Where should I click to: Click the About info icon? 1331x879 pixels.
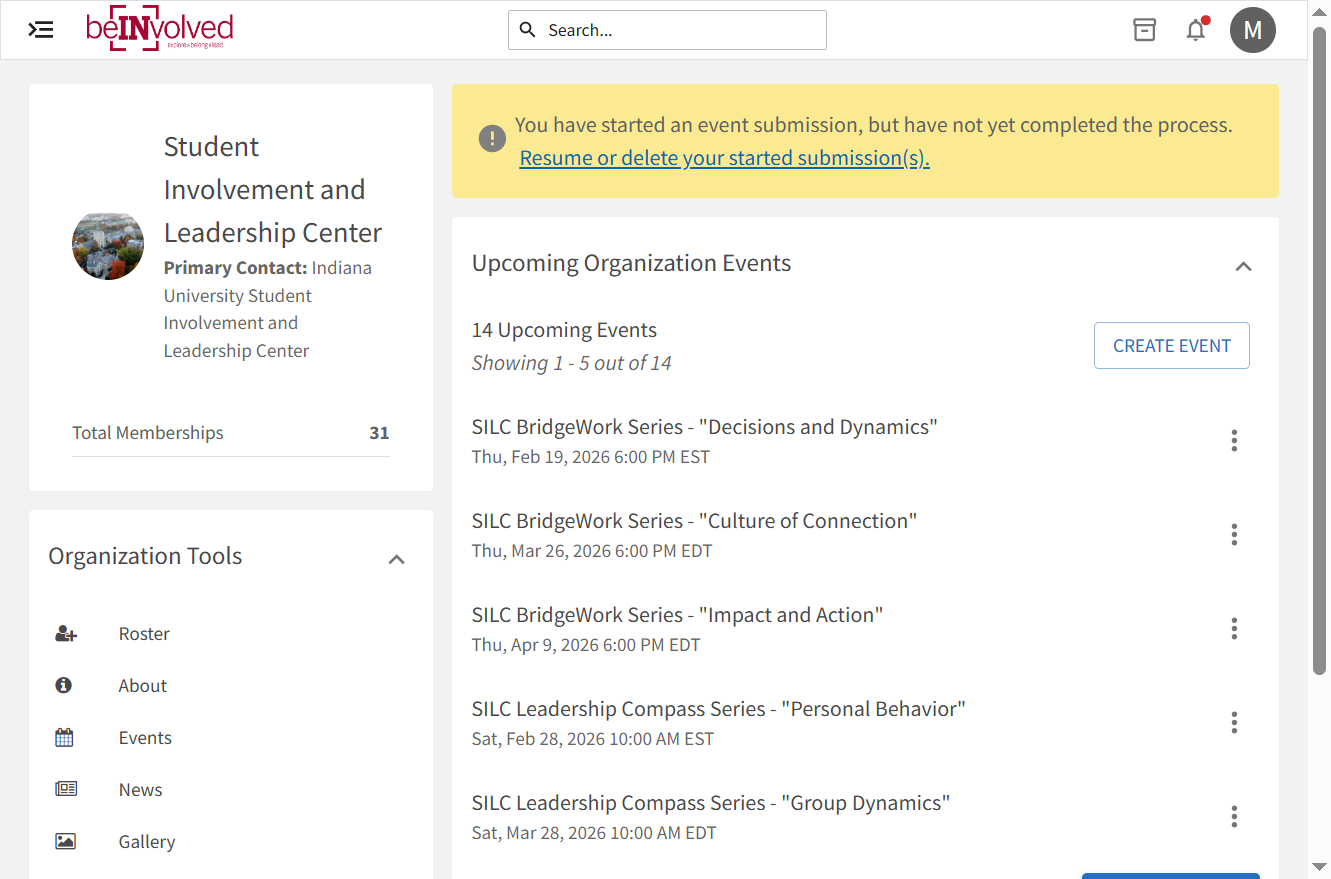pyautogui.click(x=64, y=686)
